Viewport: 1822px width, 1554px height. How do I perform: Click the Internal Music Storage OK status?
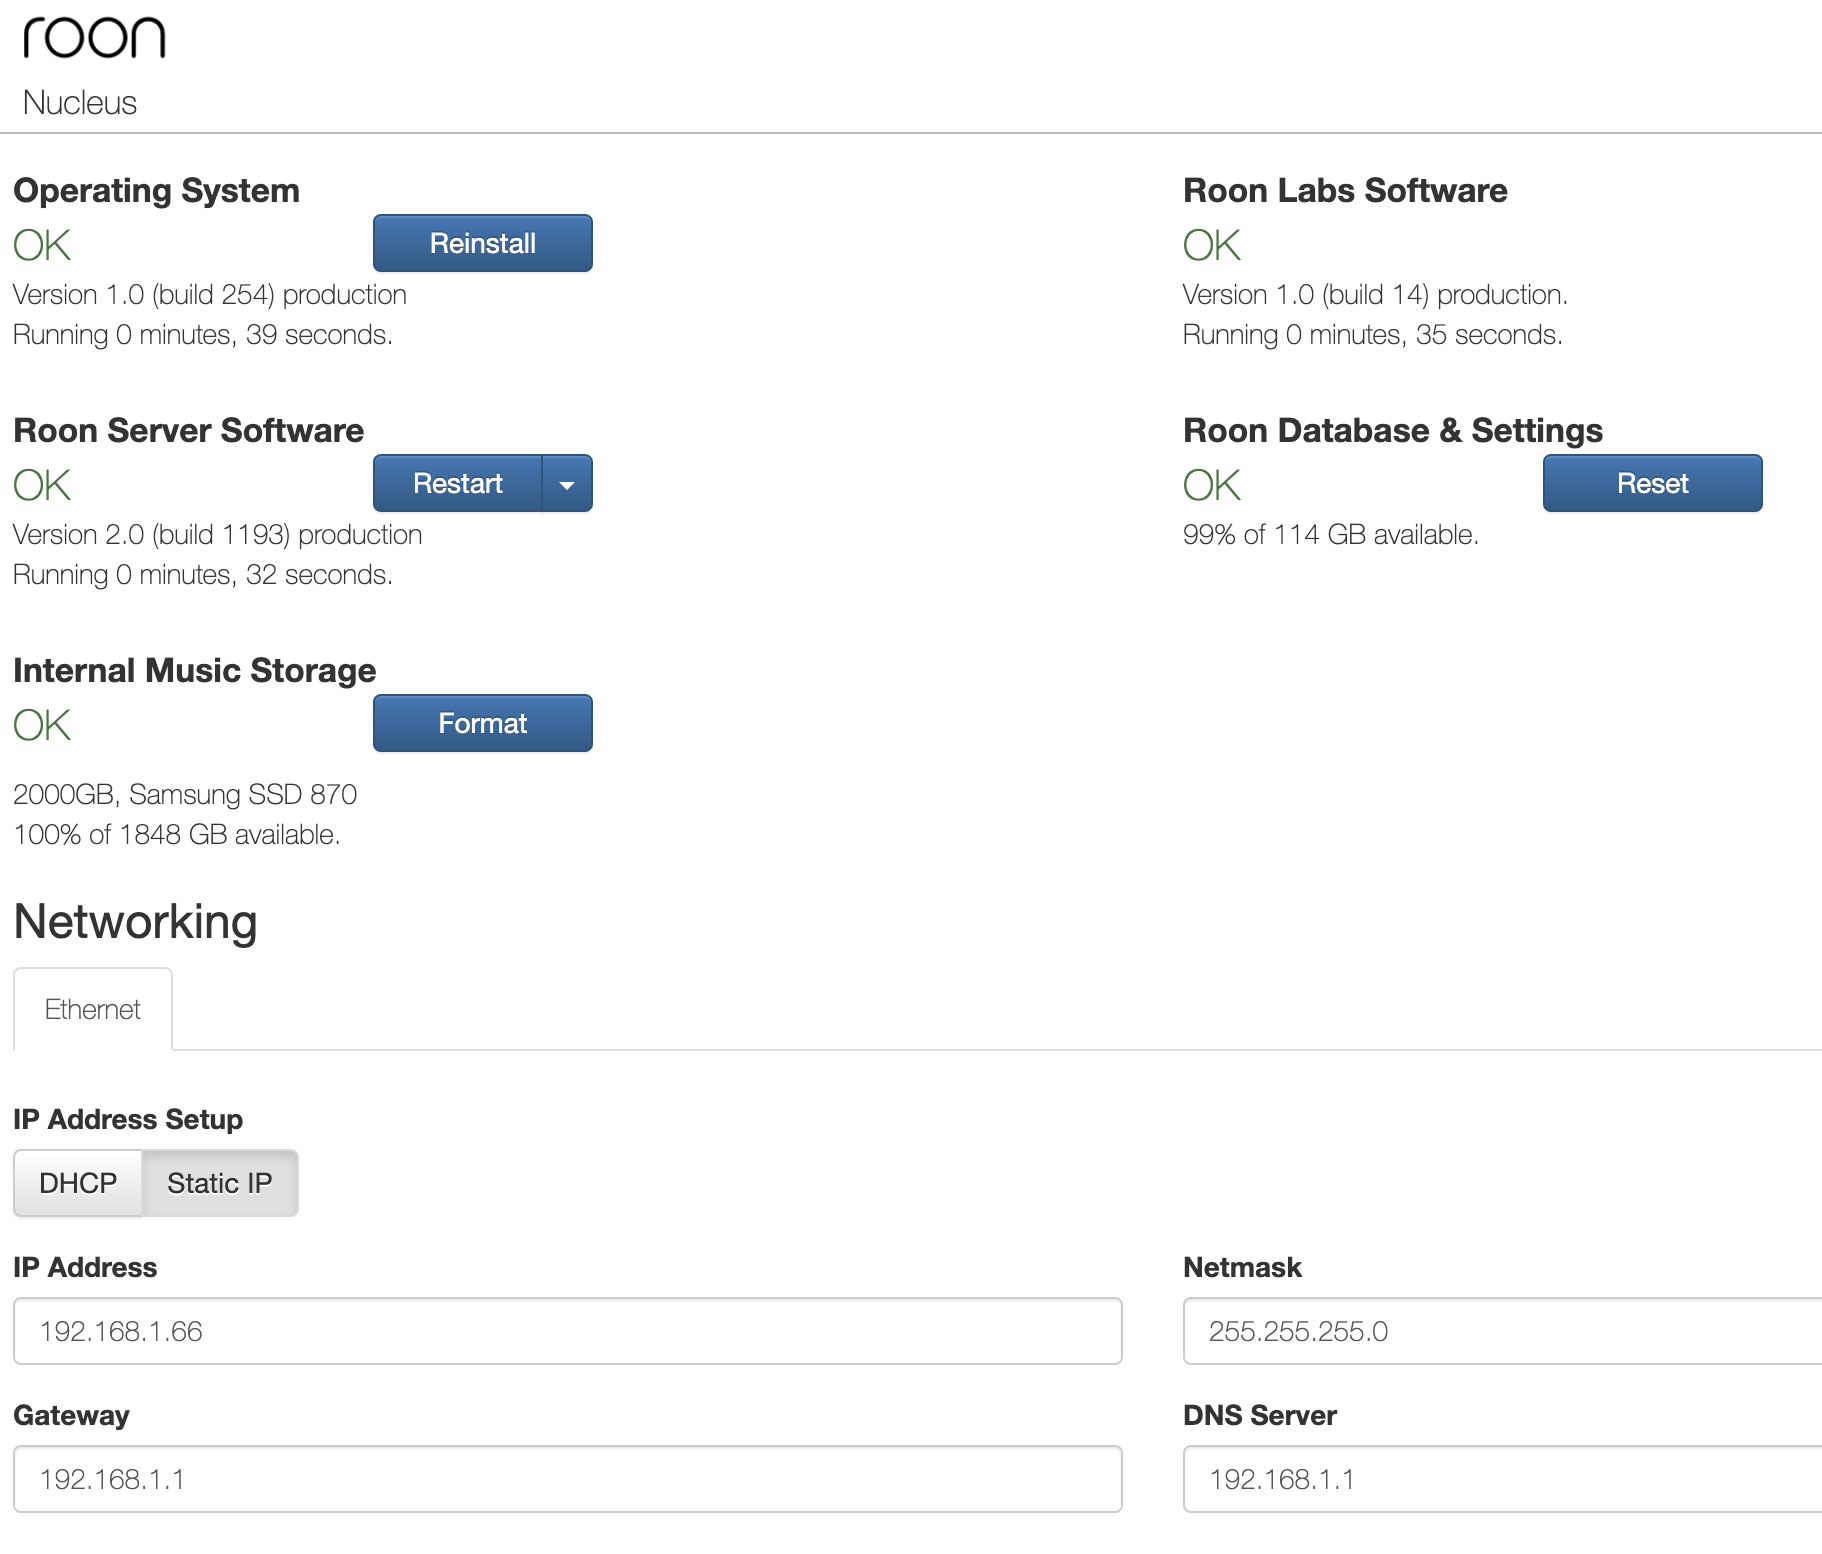[x=42, y=725]
